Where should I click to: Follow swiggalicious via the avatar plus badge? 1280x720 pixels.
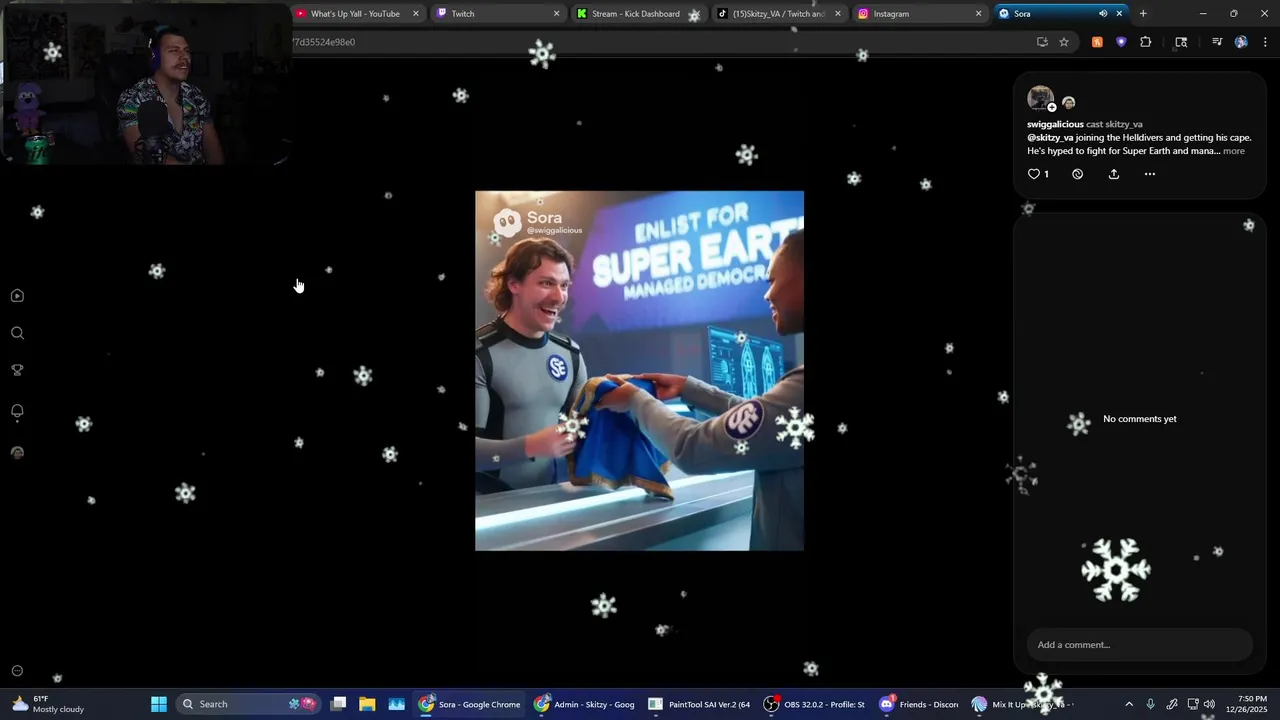pyautogui.click(x=1052, y=107)
